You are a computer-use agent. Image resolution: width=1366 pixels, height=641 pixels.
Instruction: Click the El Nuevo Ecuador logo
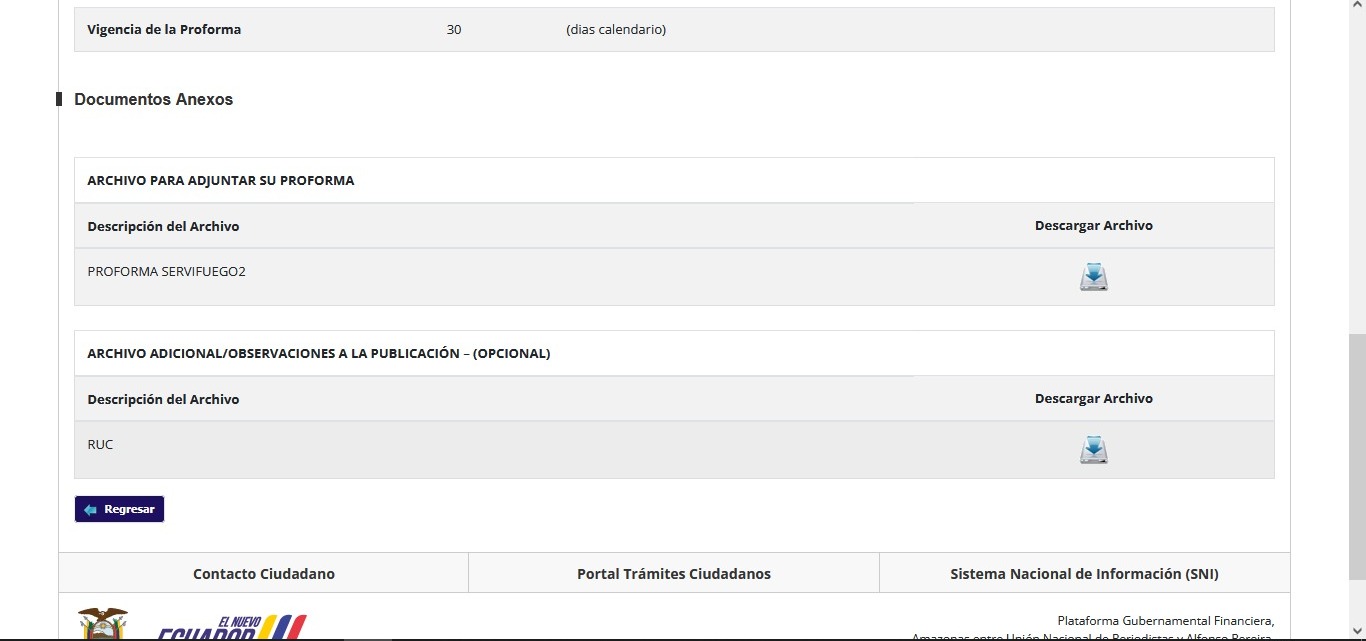(232, 628)
